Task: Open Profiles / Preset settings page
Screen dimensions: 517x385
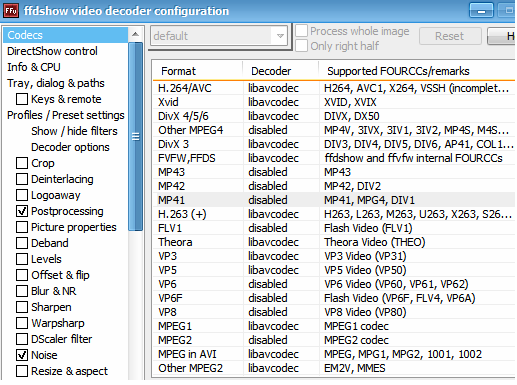Action: coord(66,115)
